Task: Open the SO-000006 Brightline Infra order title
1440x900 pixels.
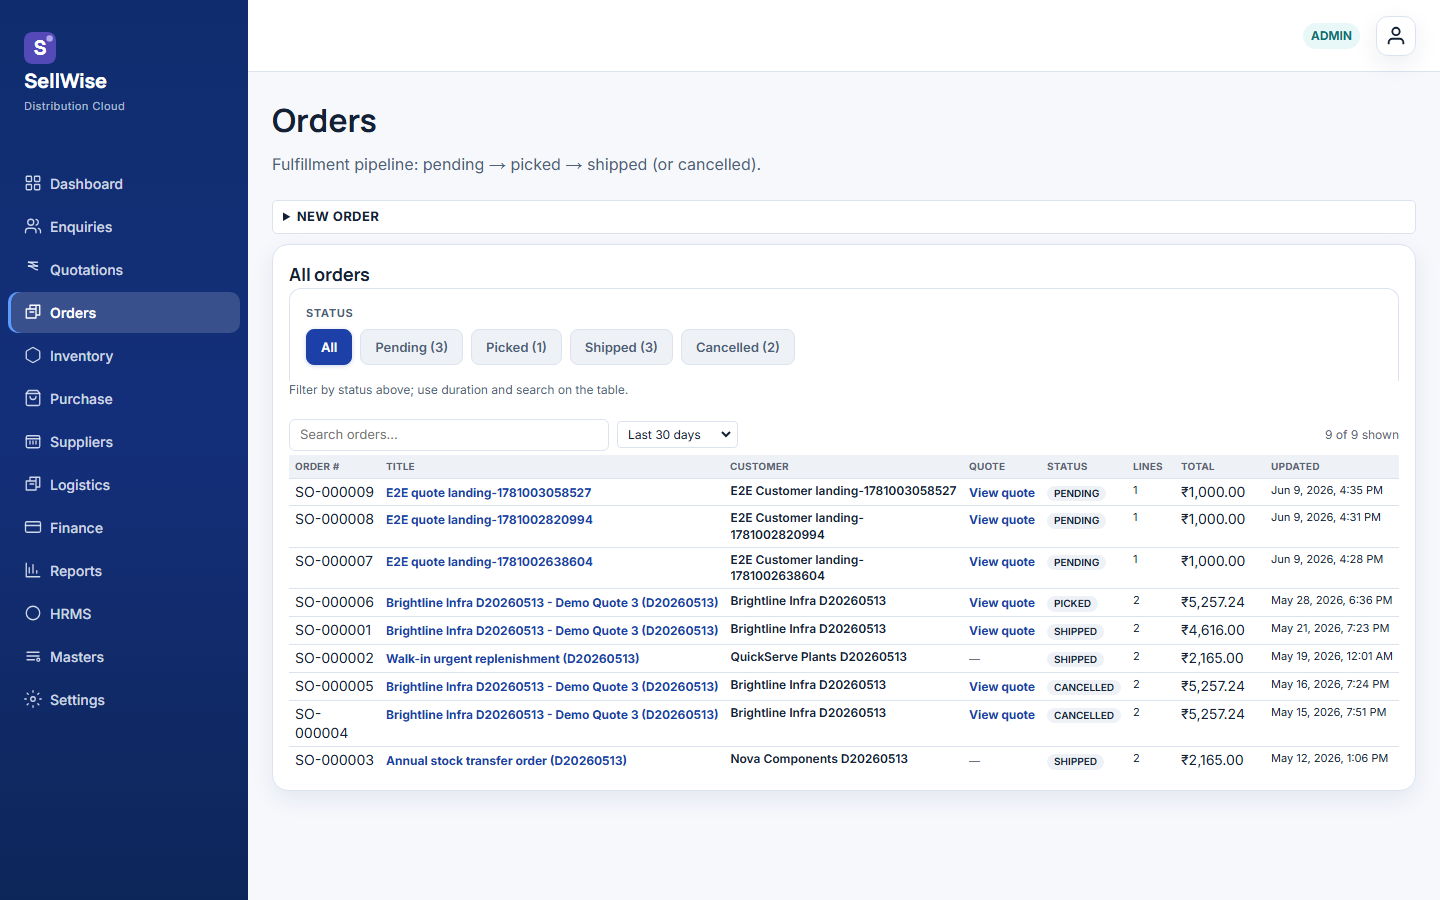Action: (x=552, y=603)
